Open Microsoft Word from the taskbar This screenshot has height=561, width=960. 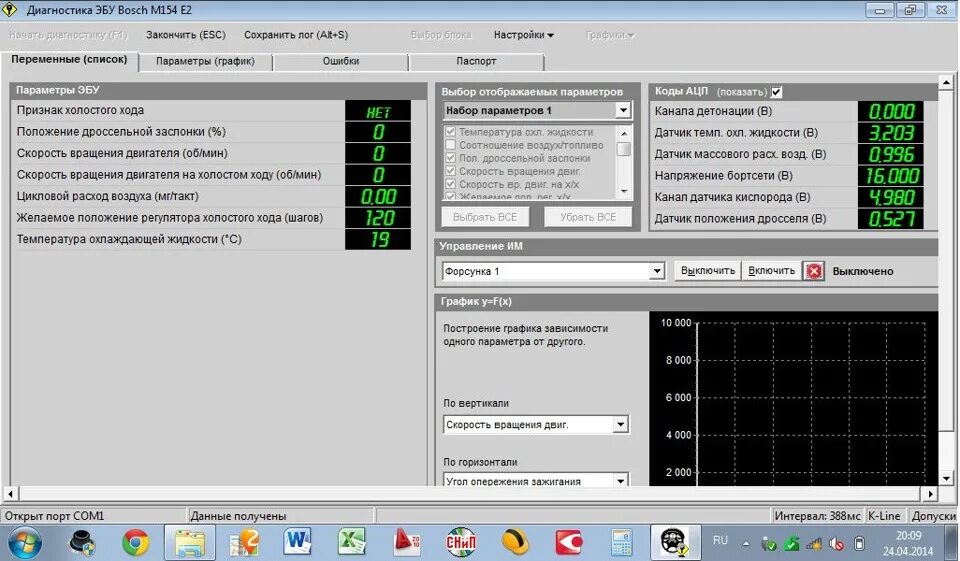pyautogui.click(x=298, y=542)
